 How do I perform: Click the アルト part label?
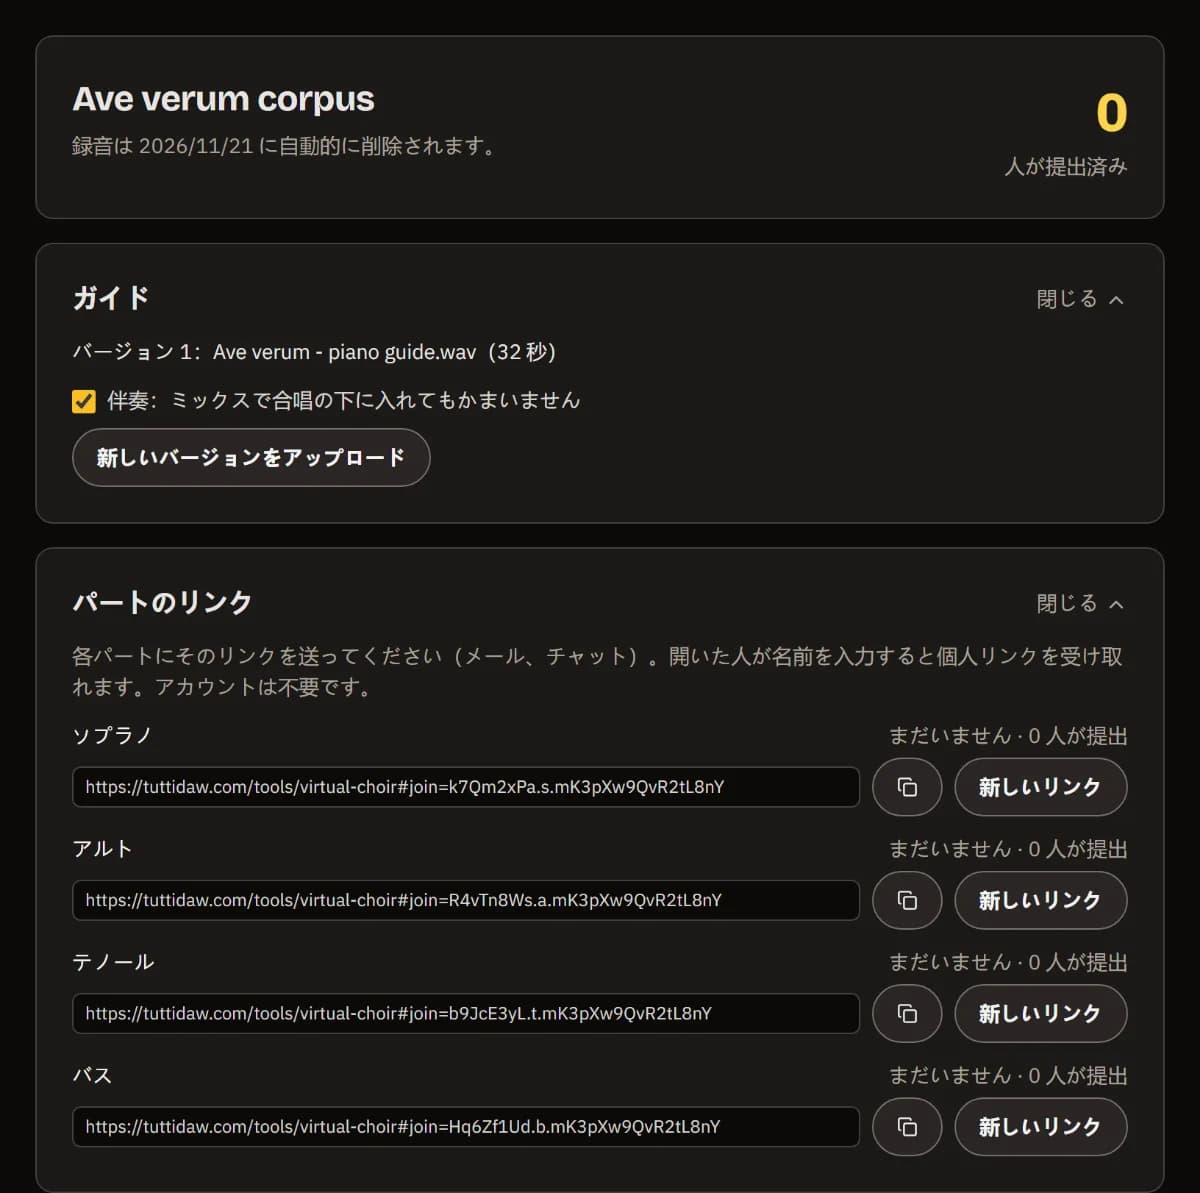(x=102, y=849)
